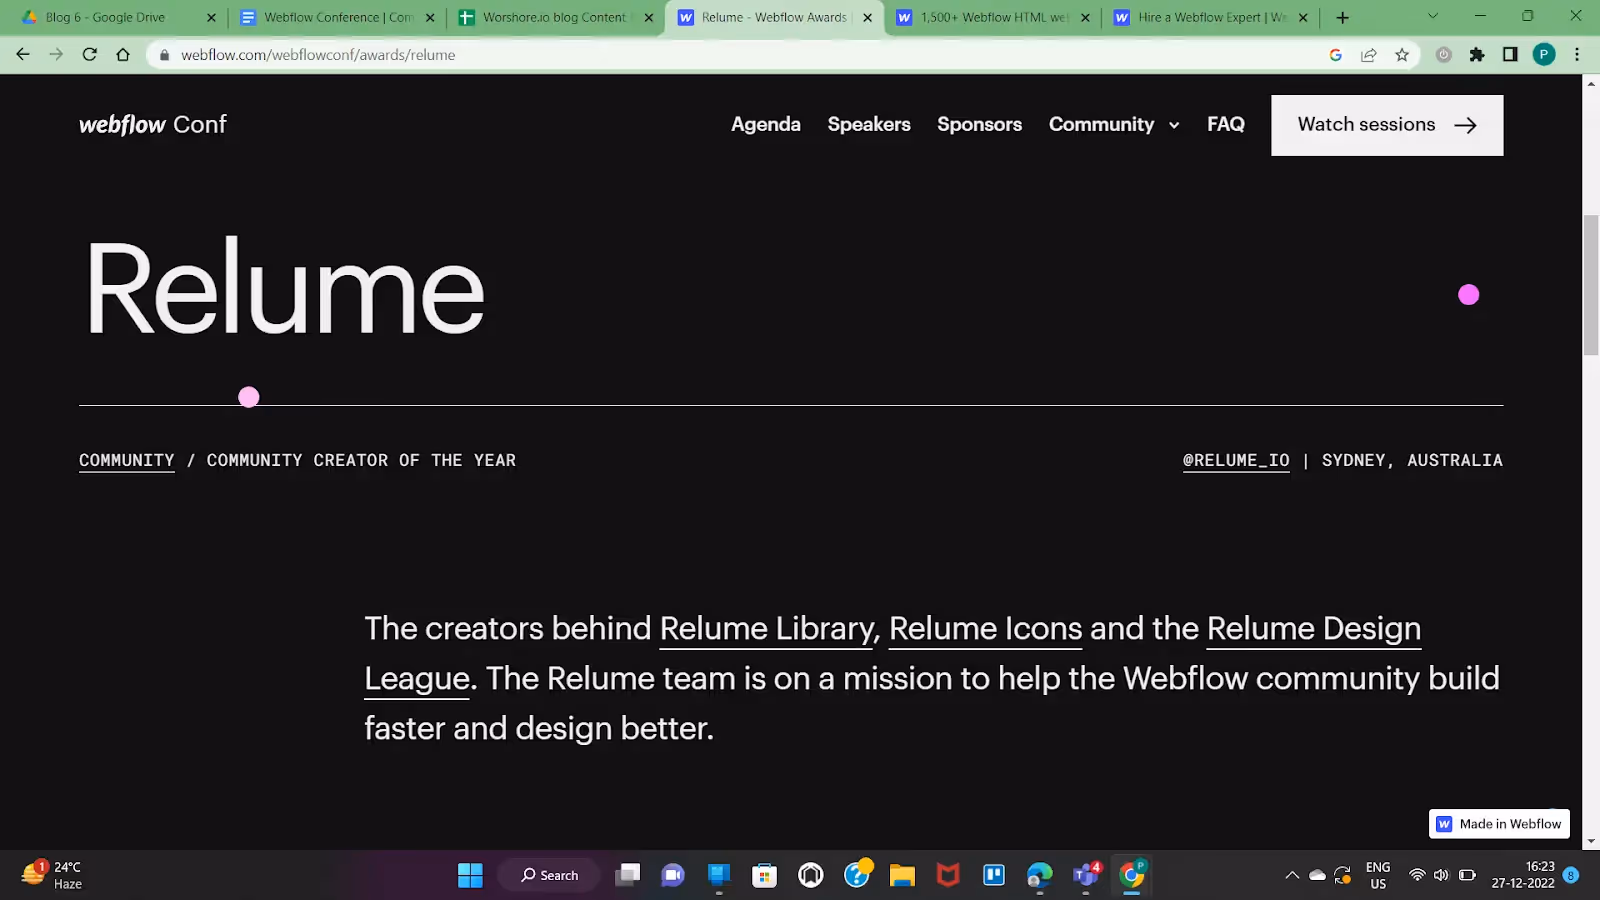1600x900 pixels.
Task: Click the ENG US language indicator
Action: (x=1378, y=875)
